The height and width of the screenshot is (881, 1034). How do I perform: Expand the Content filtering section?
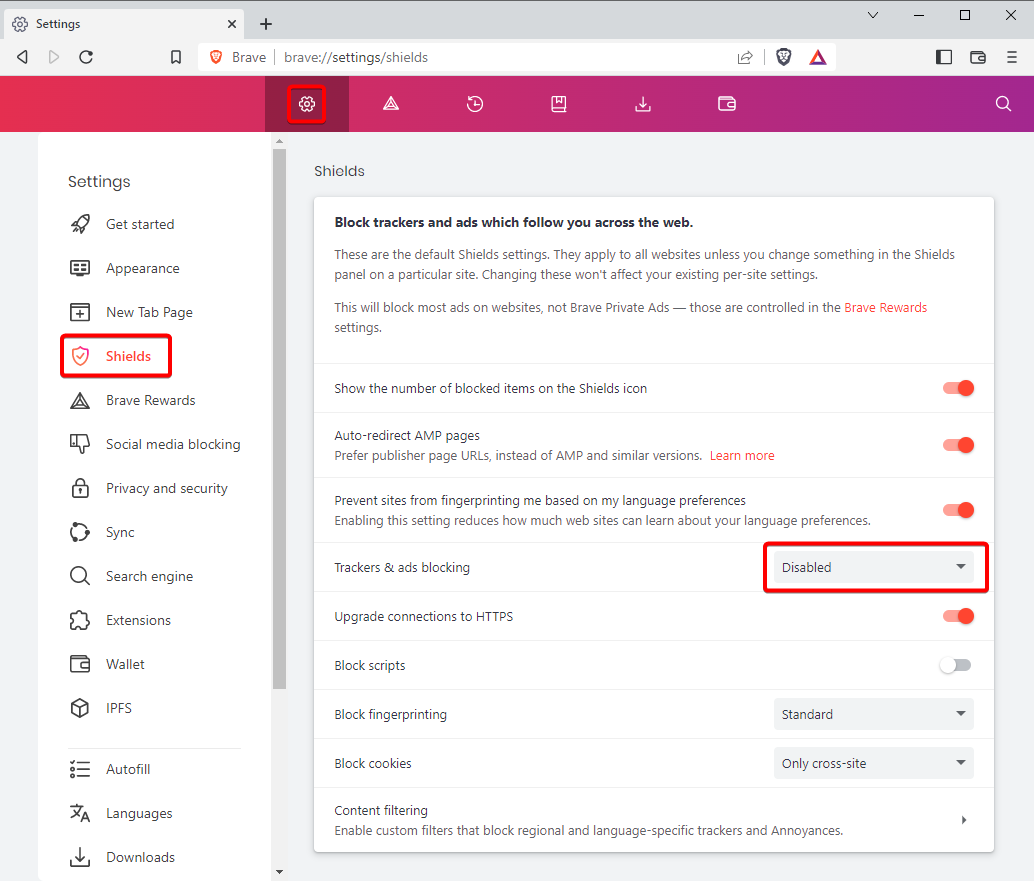click(654, 820)
